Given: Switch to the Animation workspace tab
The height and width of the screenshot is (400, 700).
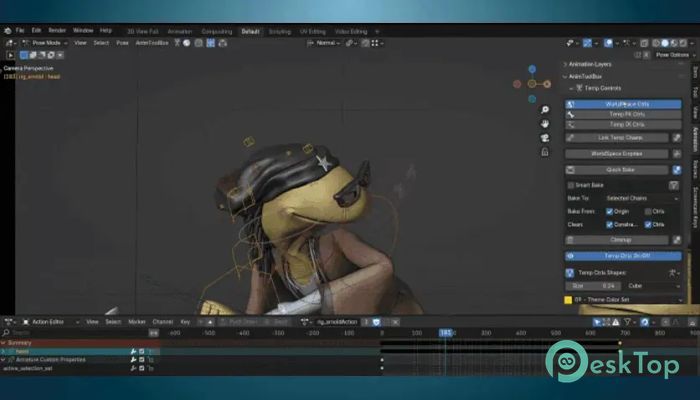Looking at the screenshot, I should [180, 32].
